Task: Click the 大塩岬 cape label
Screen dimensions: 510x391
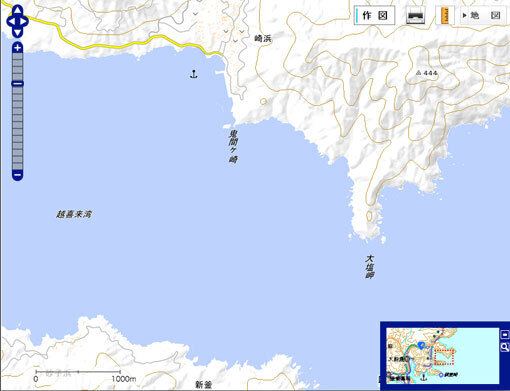Action: [369, 267]
